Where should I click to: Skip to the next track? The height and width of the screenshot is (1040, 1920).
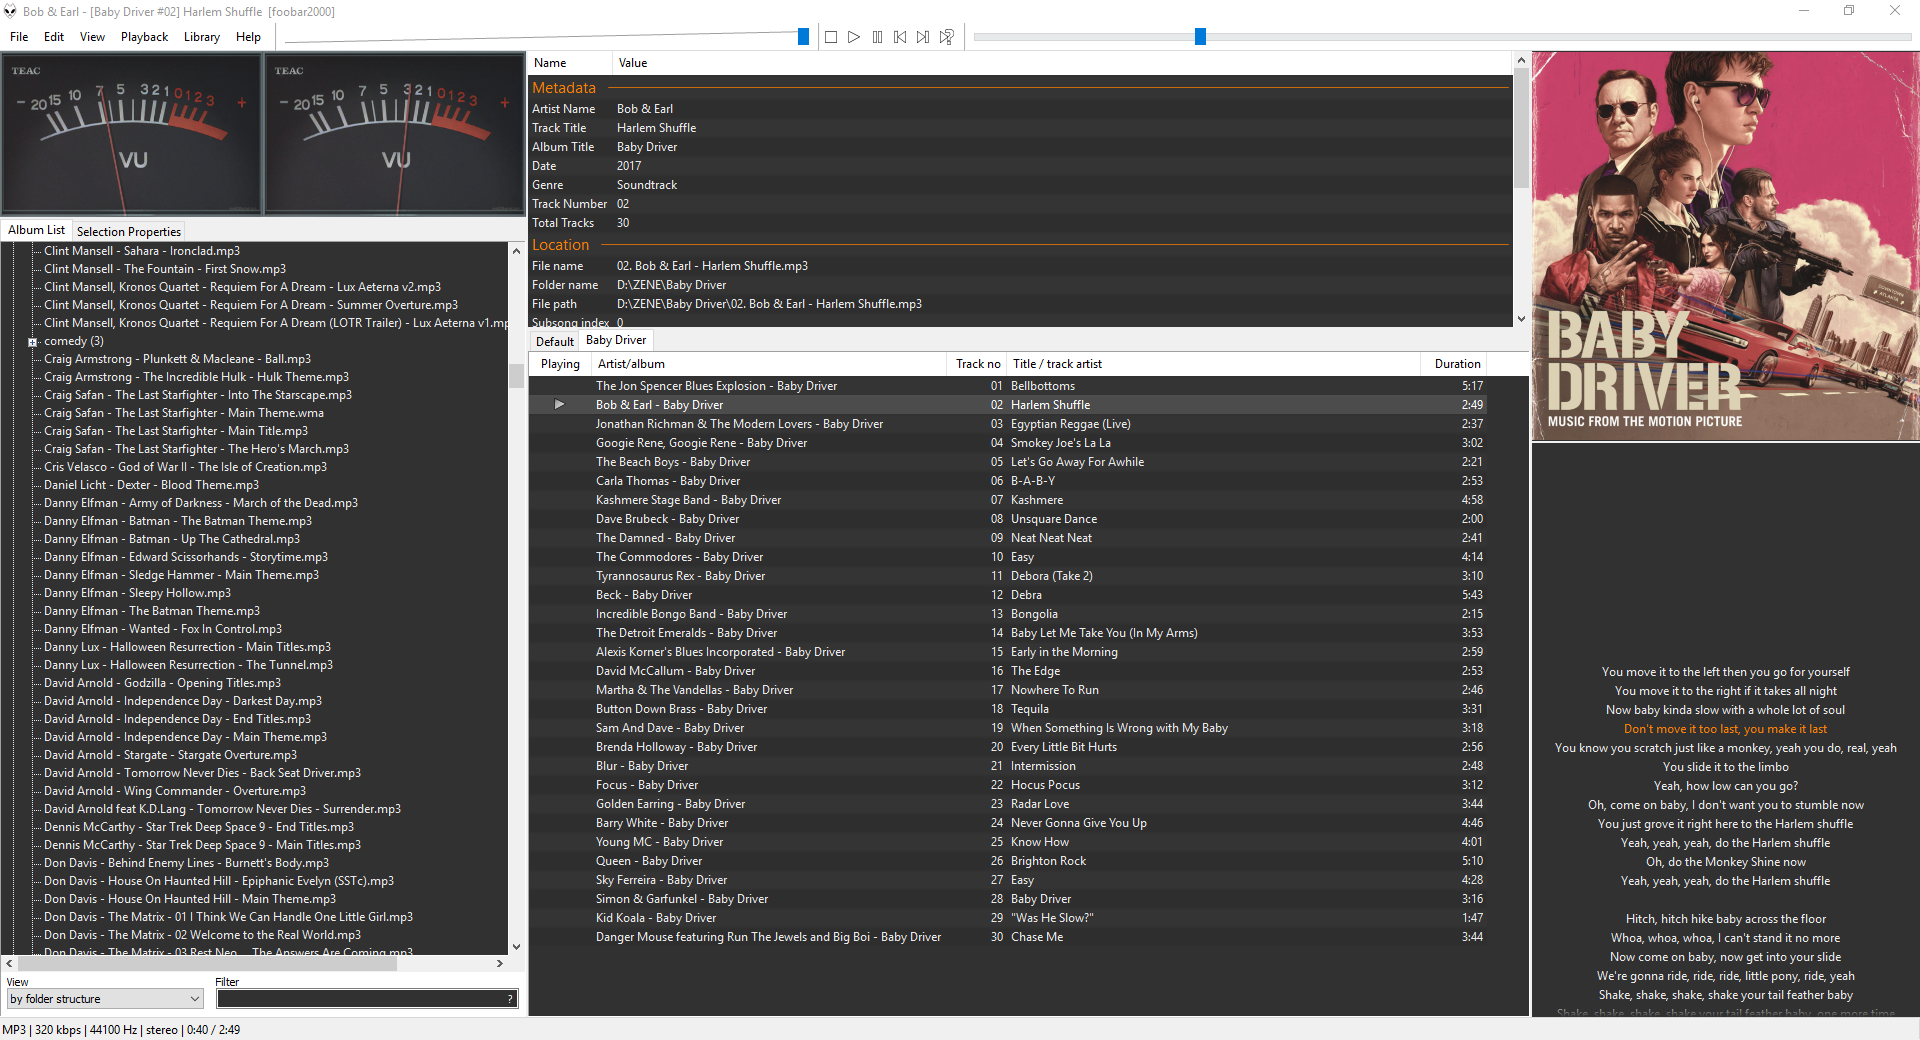[x=923, y=37]
